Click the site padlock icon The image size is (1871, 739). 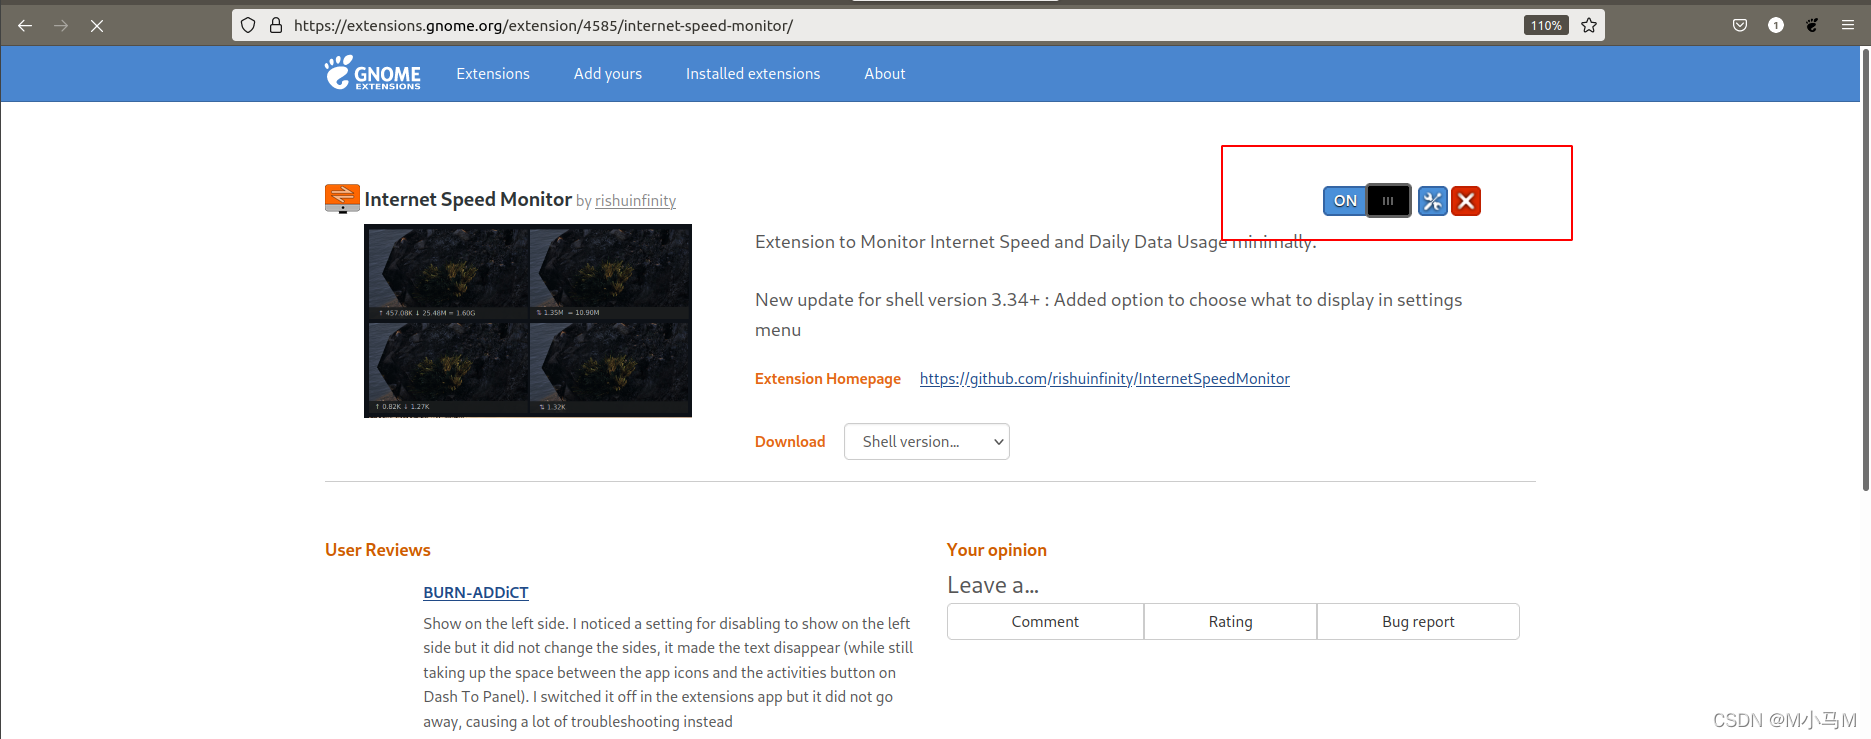pyautogui.click(x=276, y=25)
